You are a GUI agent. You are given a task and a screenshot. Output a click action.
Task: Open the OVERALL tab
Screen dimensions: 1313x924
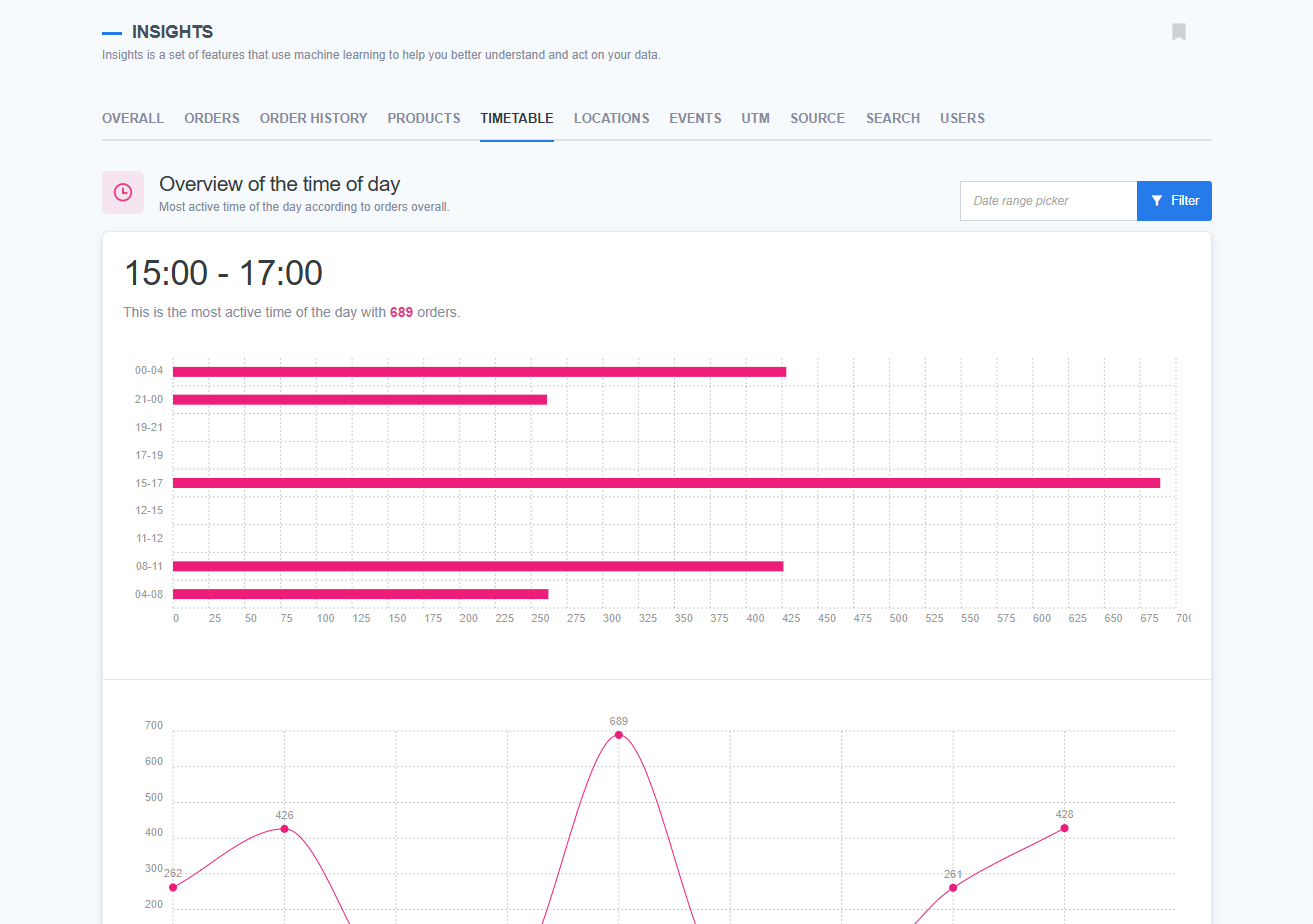click(x=133, y=118)
